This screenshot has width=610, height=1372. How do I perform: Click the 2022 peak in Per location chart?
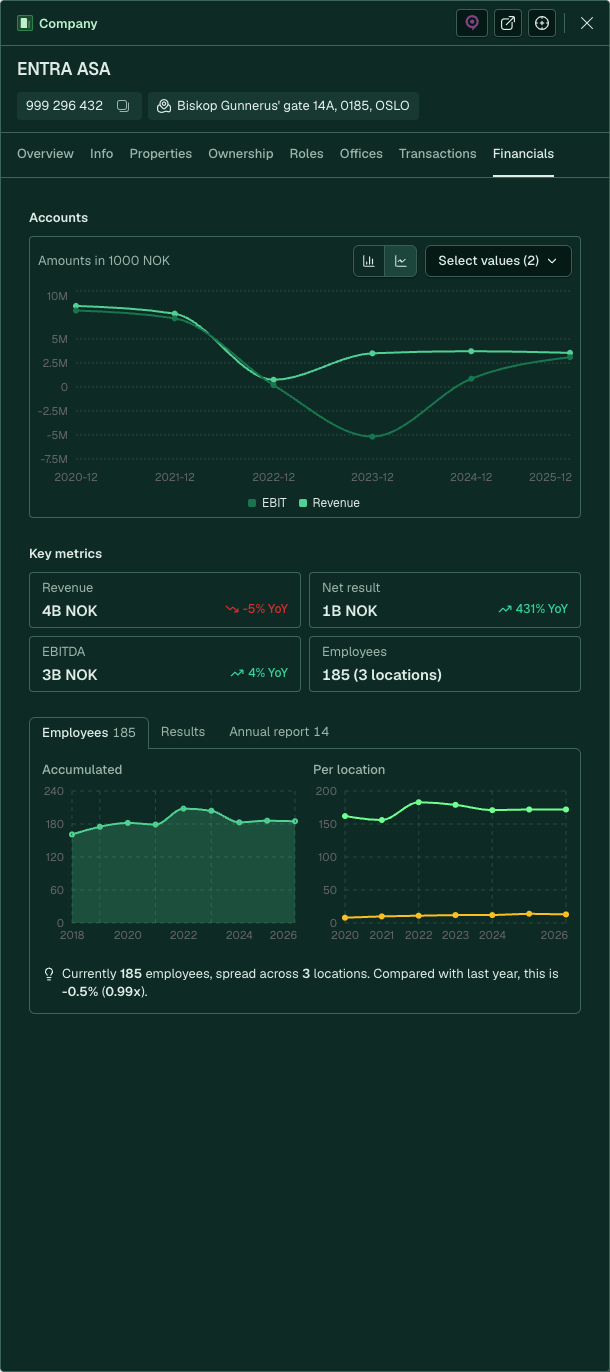pos(419,802)
